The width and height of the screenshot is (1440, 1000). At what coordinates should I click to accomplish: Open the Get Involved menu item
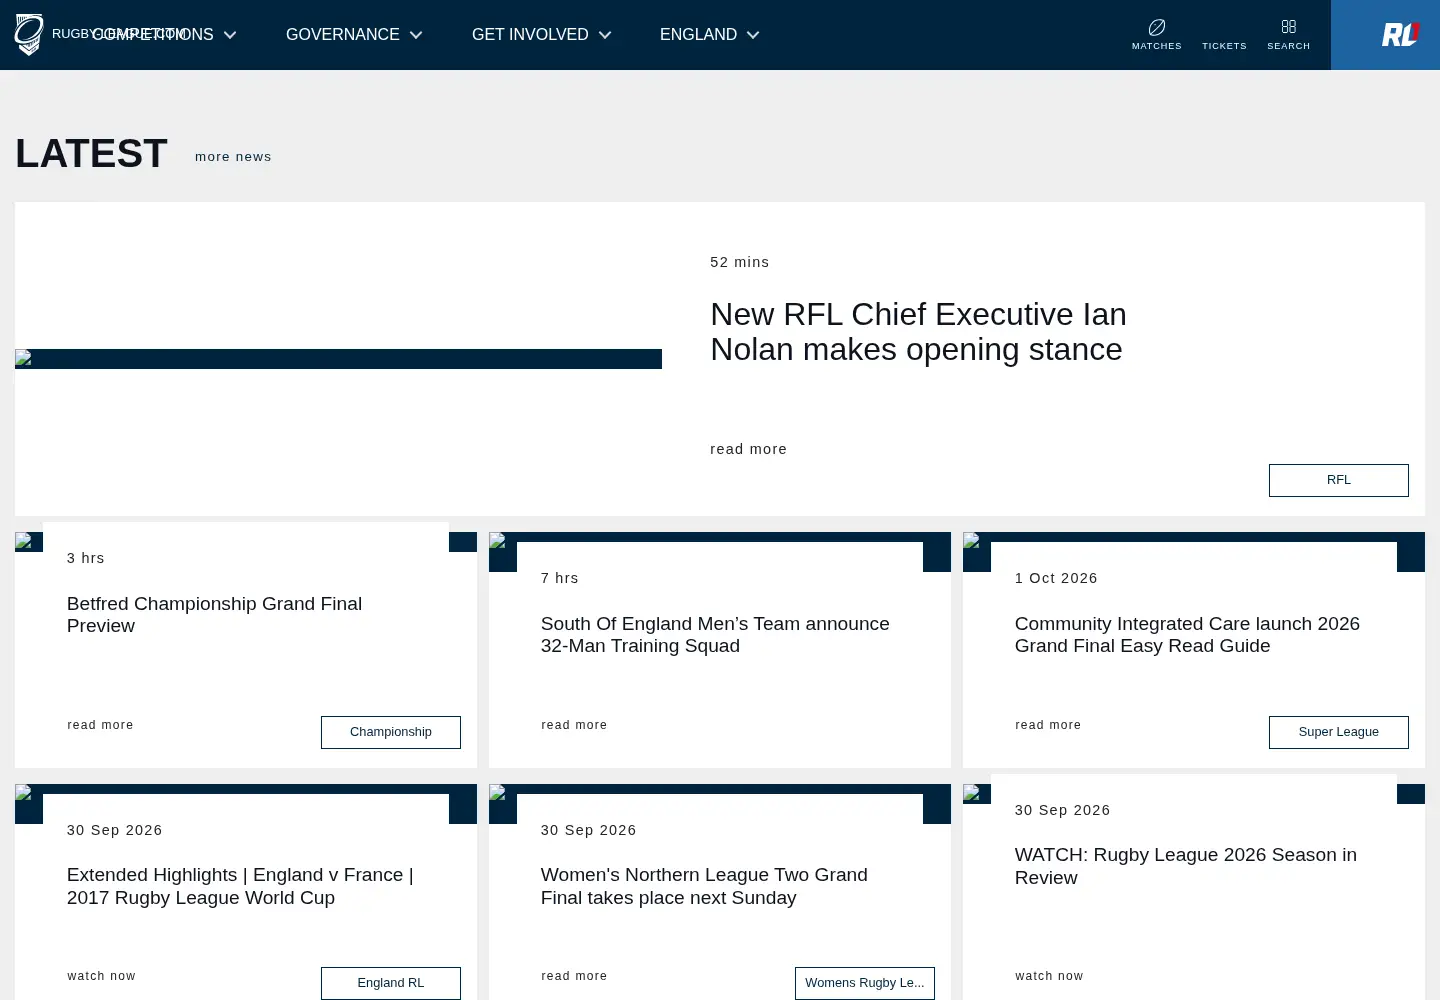click(x=530, y=35)
